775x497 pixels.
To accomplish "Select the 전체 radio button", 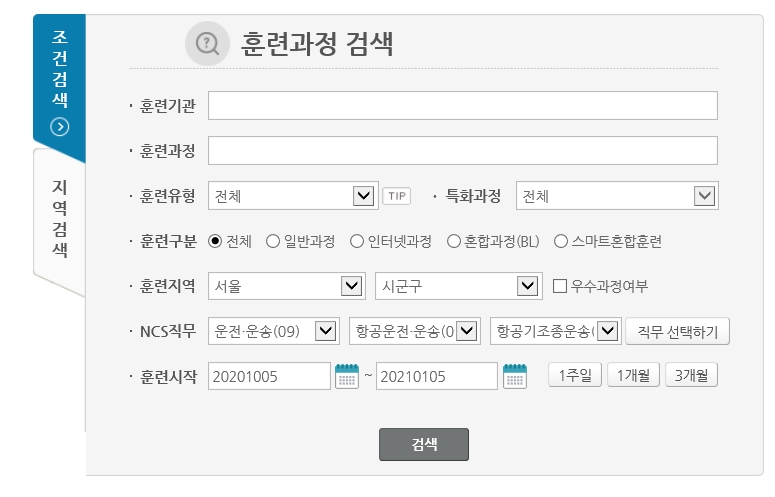I will [215, 241].
